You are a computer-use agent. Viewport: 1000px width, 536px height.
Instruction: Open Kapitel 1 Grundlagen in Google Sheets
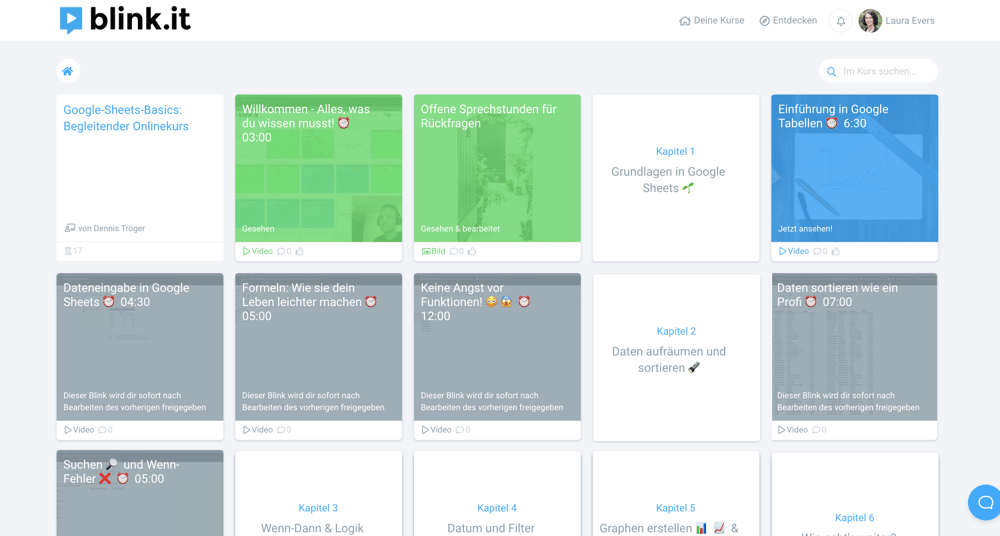(x=675, y=178)
